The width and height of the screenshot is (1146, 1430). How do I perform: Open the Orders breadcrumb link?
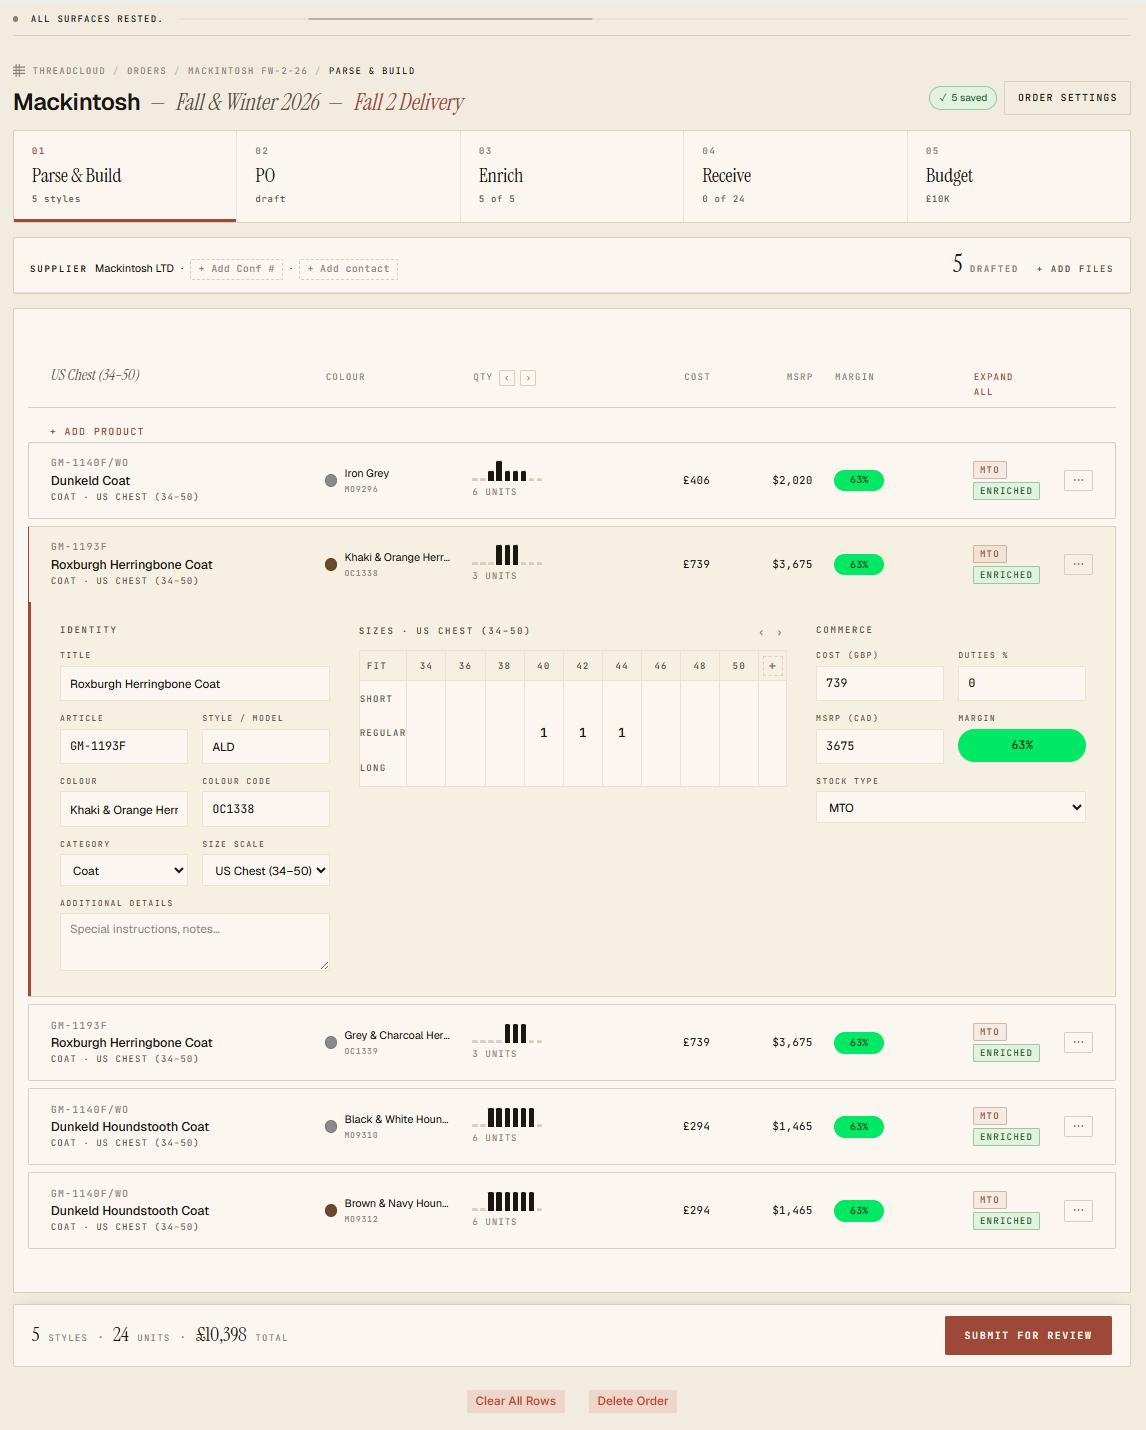coord(147,71)
